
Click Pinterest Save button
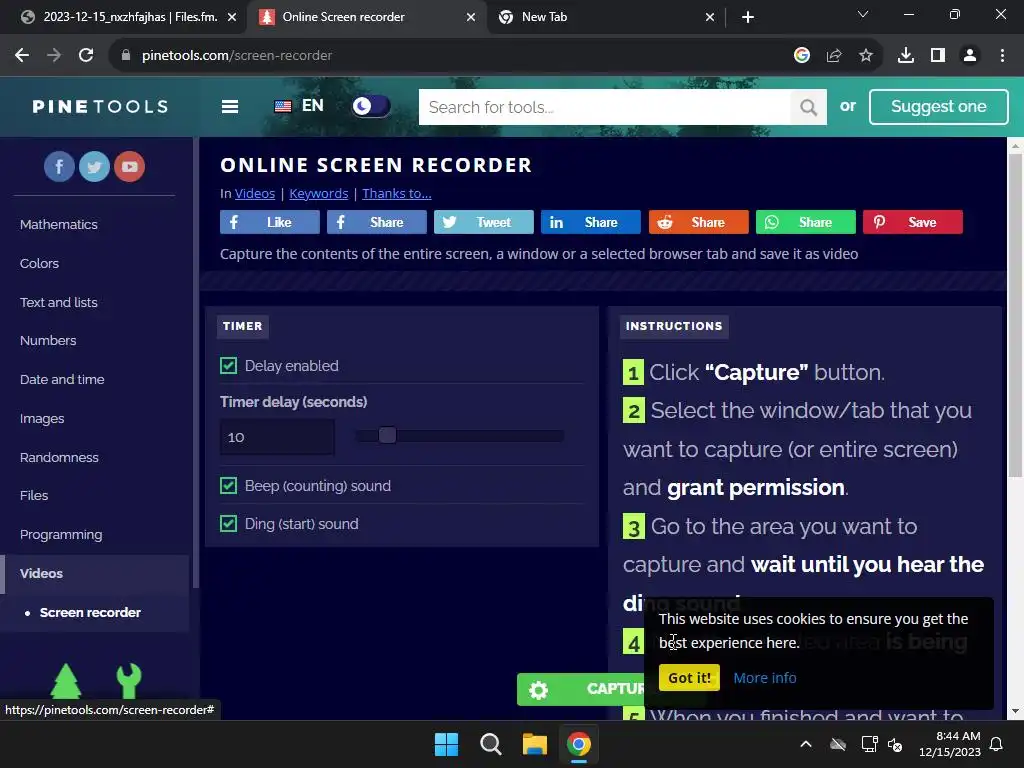[912, 222]
